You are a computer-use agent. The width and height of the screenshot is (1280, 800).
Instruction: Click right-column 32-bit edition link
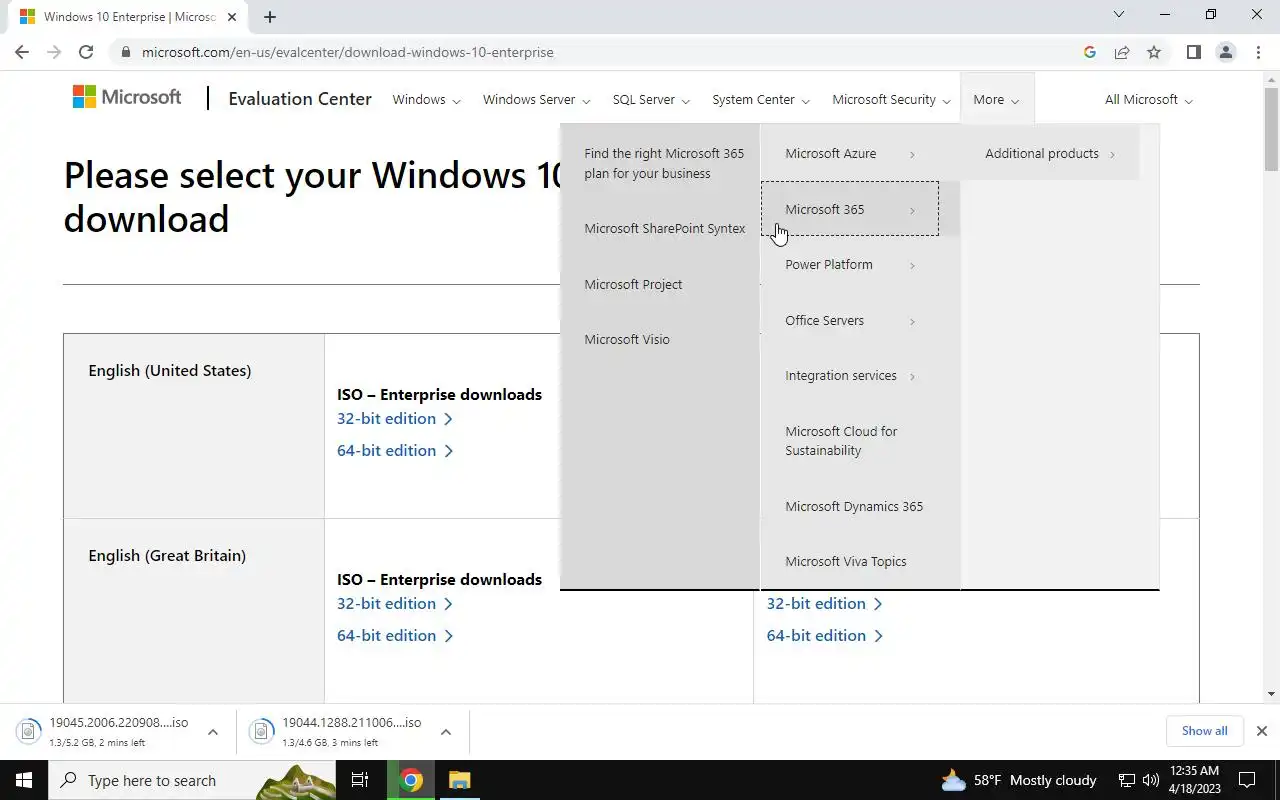(825, 603)
